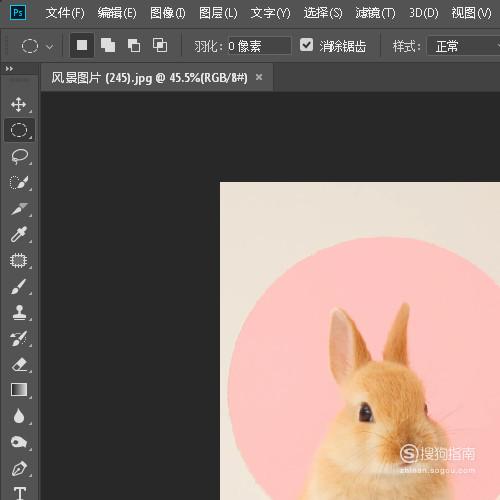Expand the toolbox double-arrow toggle
The image size is (500, 500).
pyautogui.click(x=9, y=69)
